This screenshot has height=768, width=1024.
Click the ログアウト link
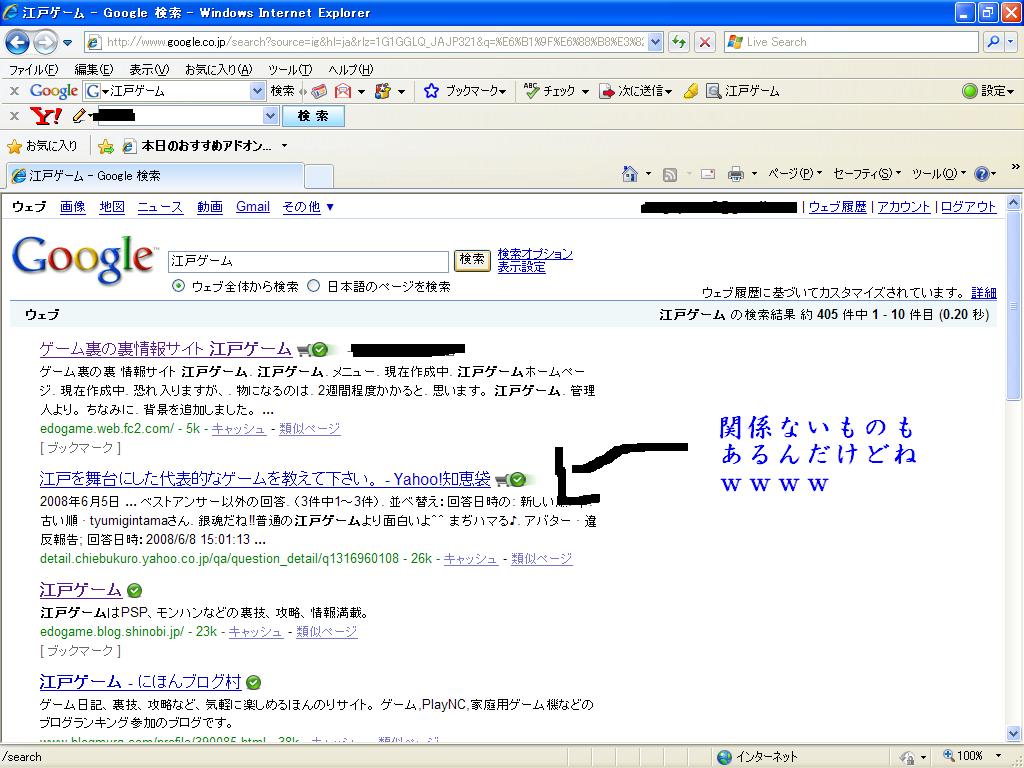[968, 207]
